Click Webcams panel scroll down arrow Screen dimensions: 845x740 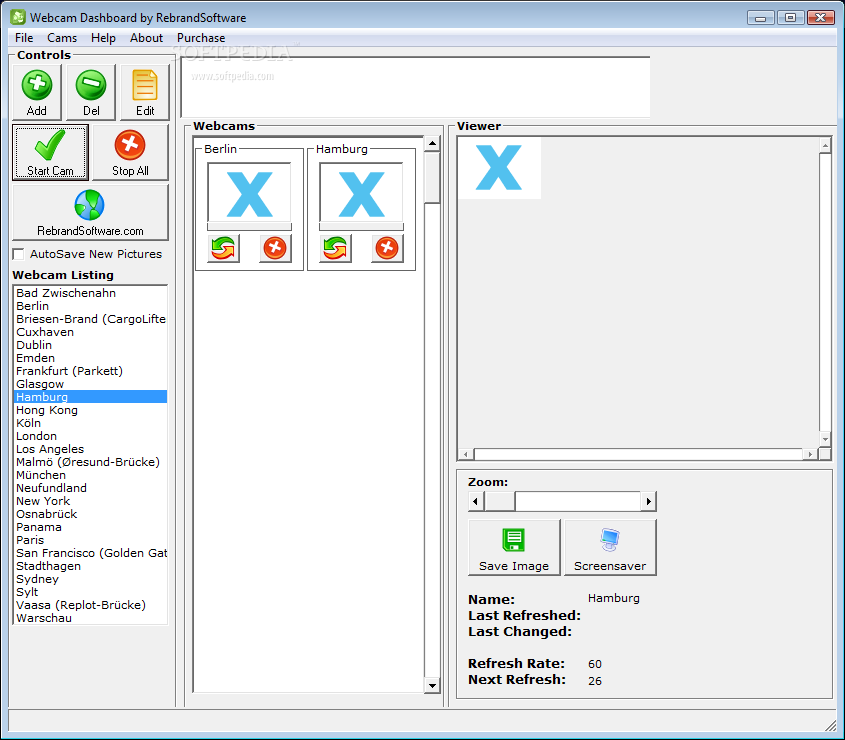click(x=432, y=686)
